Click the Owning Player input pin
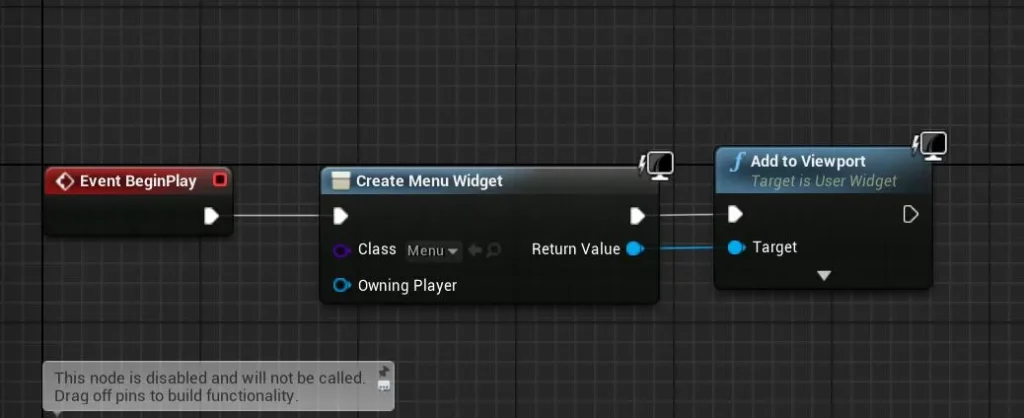This screenshot has height=418, width=1024. [342, 285]
